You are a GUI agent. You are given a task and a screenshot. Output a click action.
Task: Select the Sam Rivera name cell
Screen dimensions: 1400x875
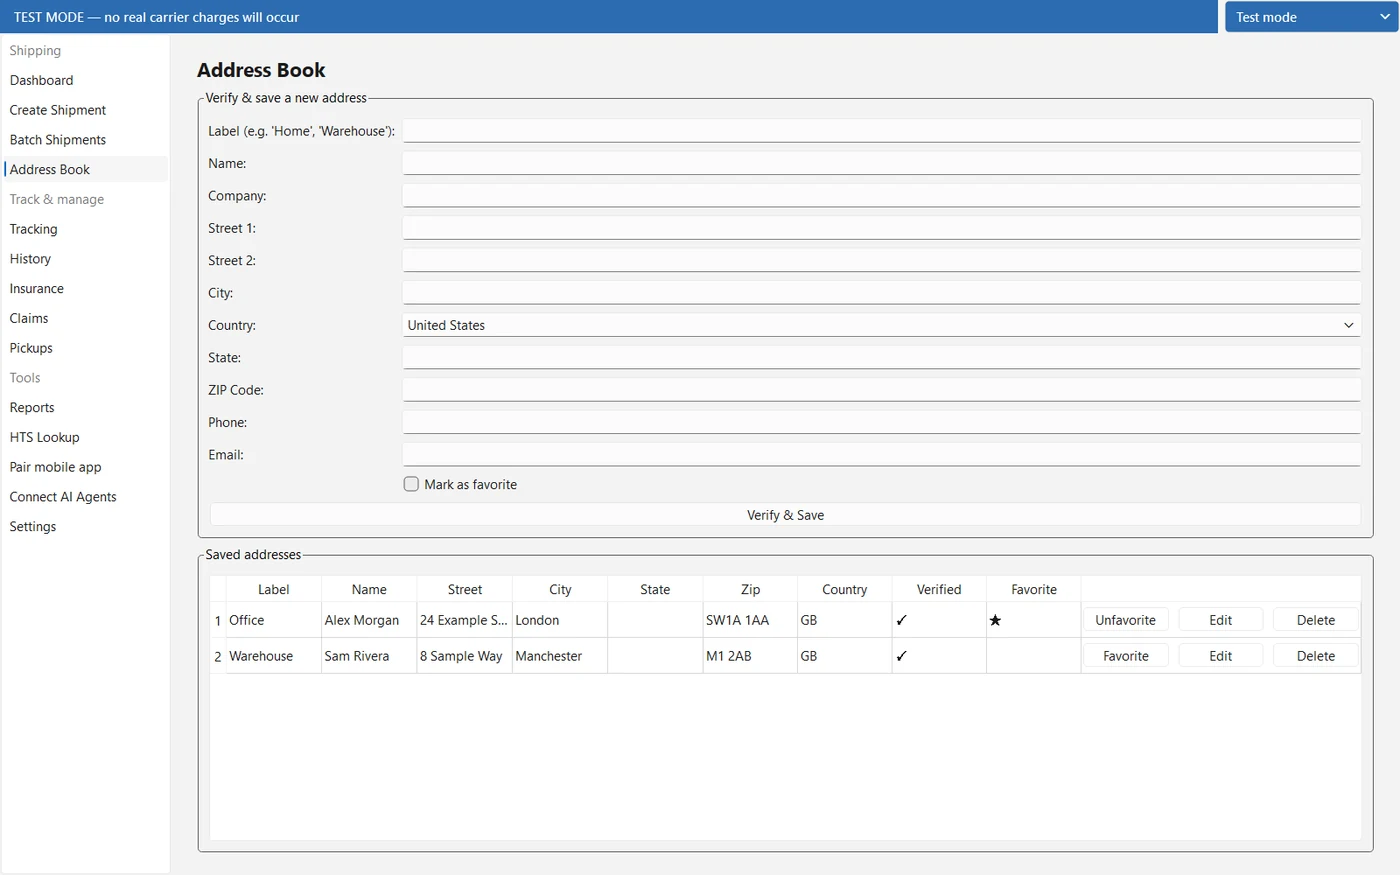point(369,656)
